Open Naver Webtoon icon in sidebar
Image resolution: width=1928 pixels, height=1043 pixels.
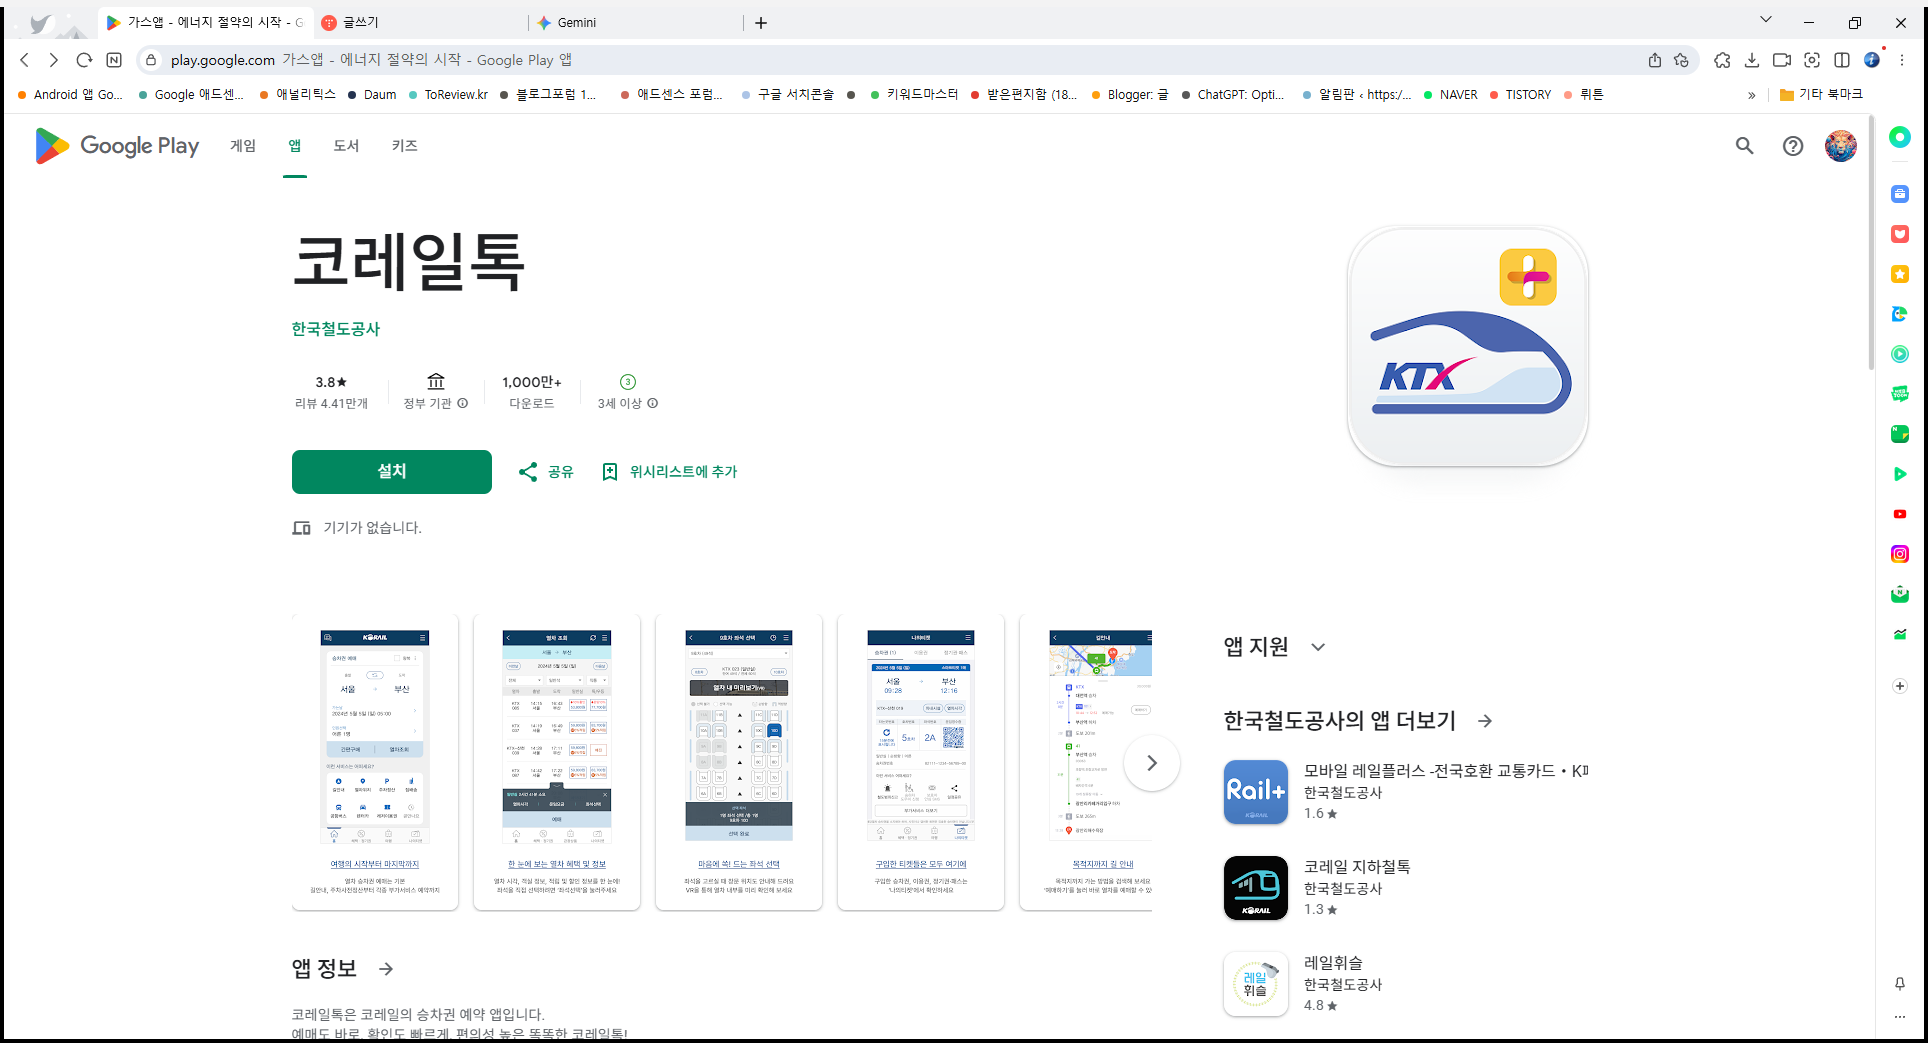1899,393
